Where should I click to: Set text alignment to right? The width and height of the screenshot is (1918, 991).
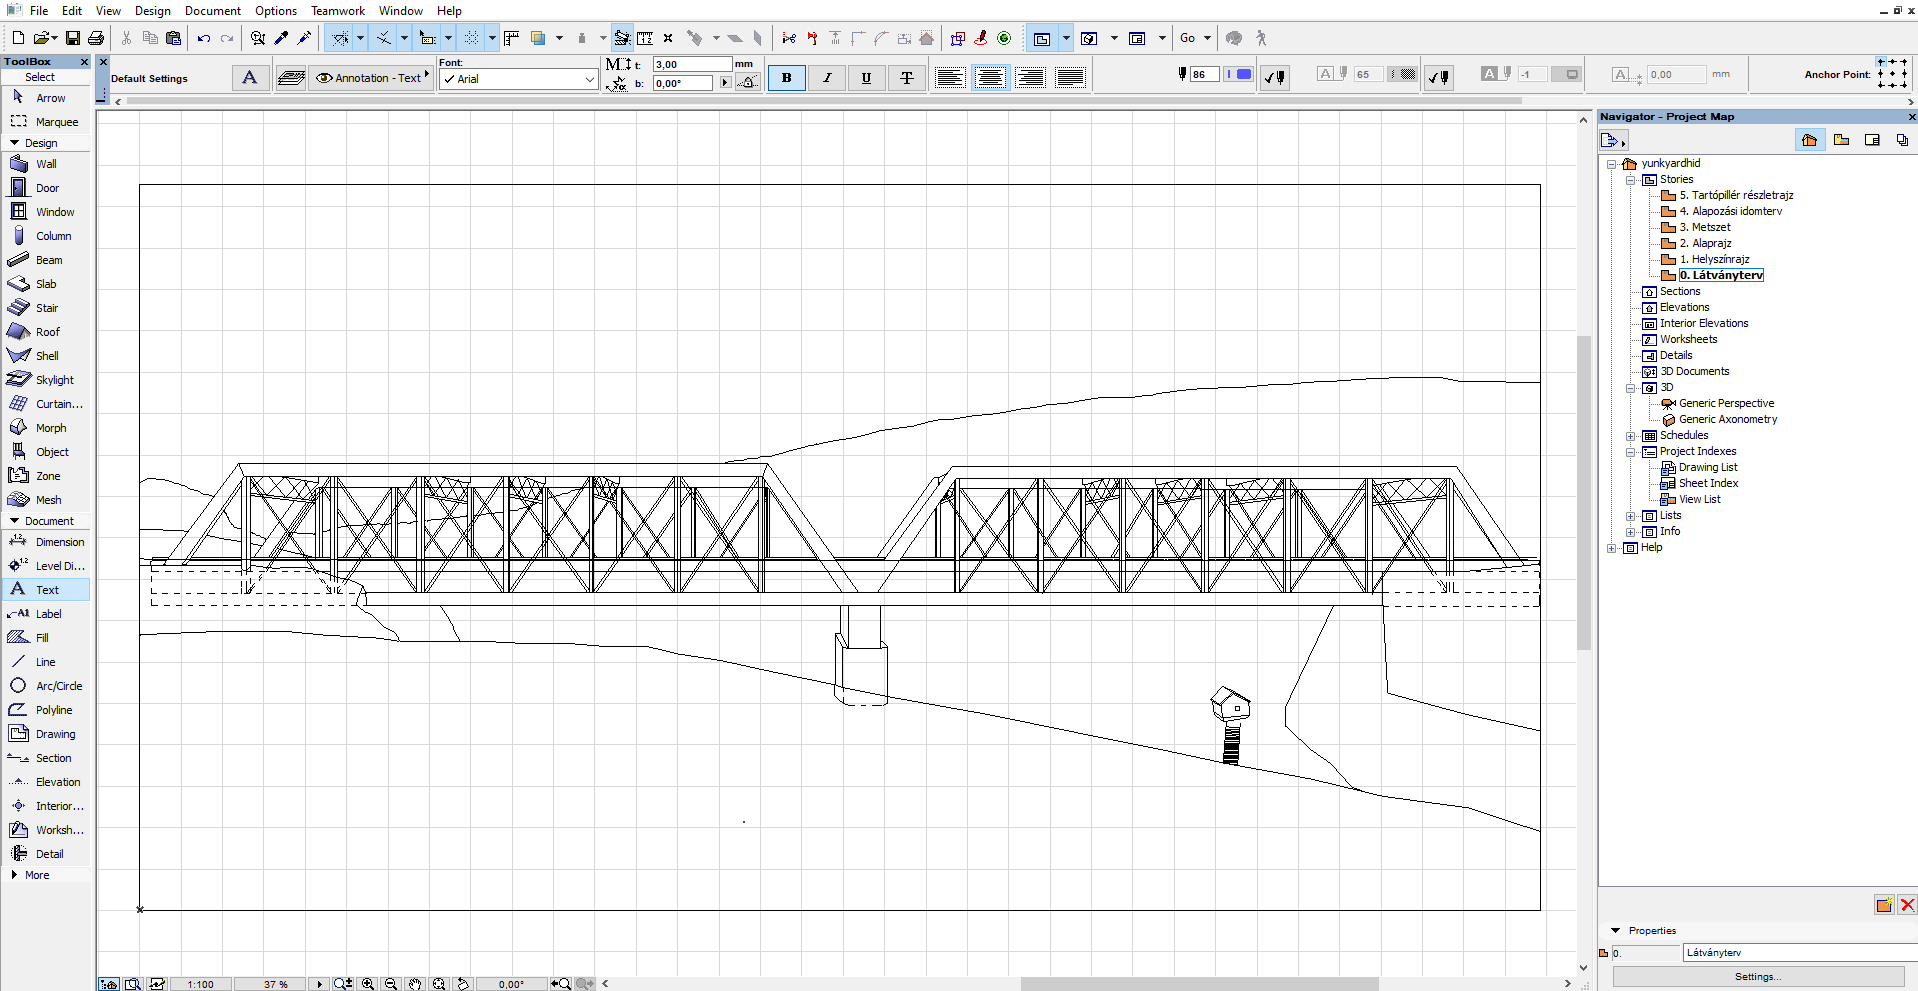click(1030, 77)
